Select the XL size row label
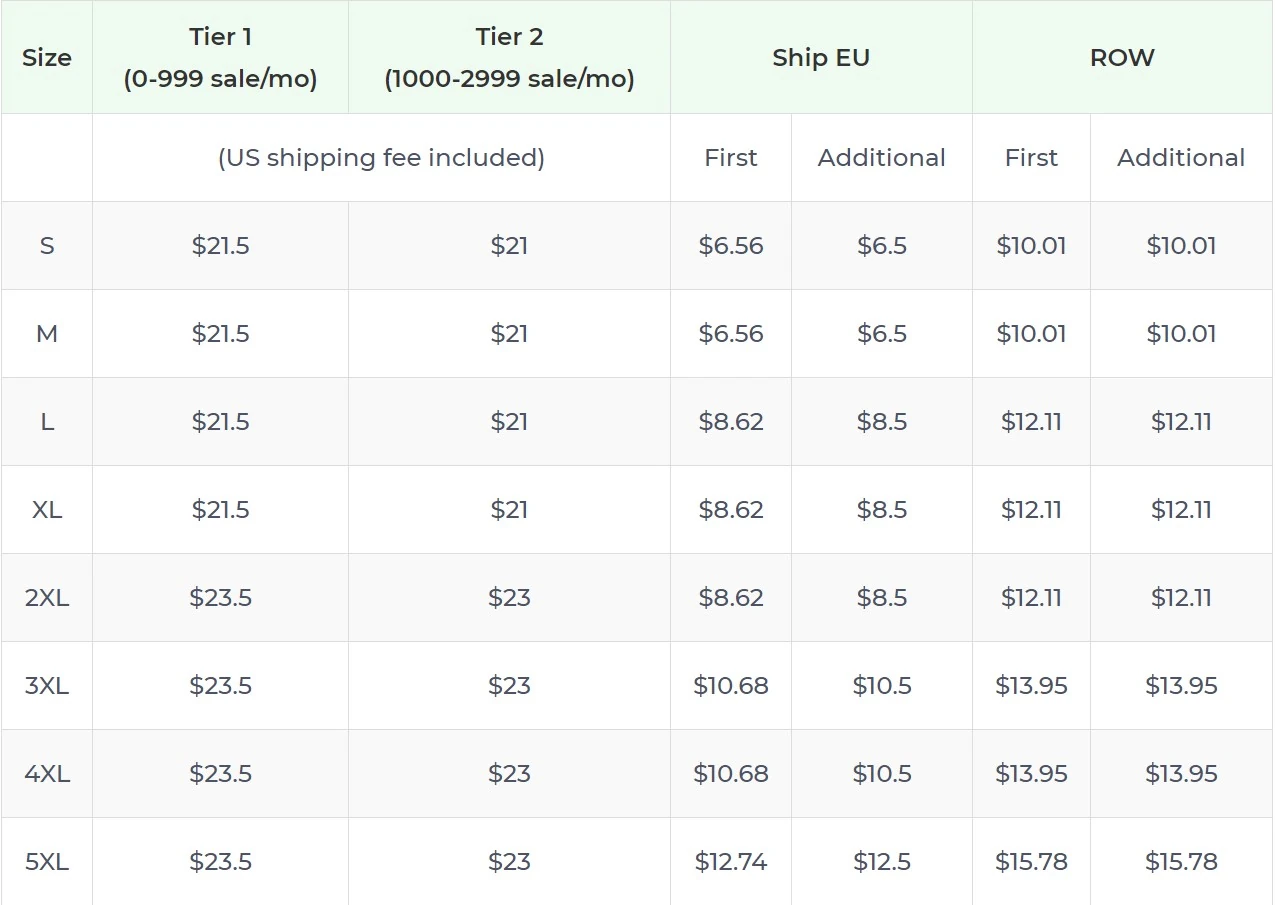 click(47, 510)
